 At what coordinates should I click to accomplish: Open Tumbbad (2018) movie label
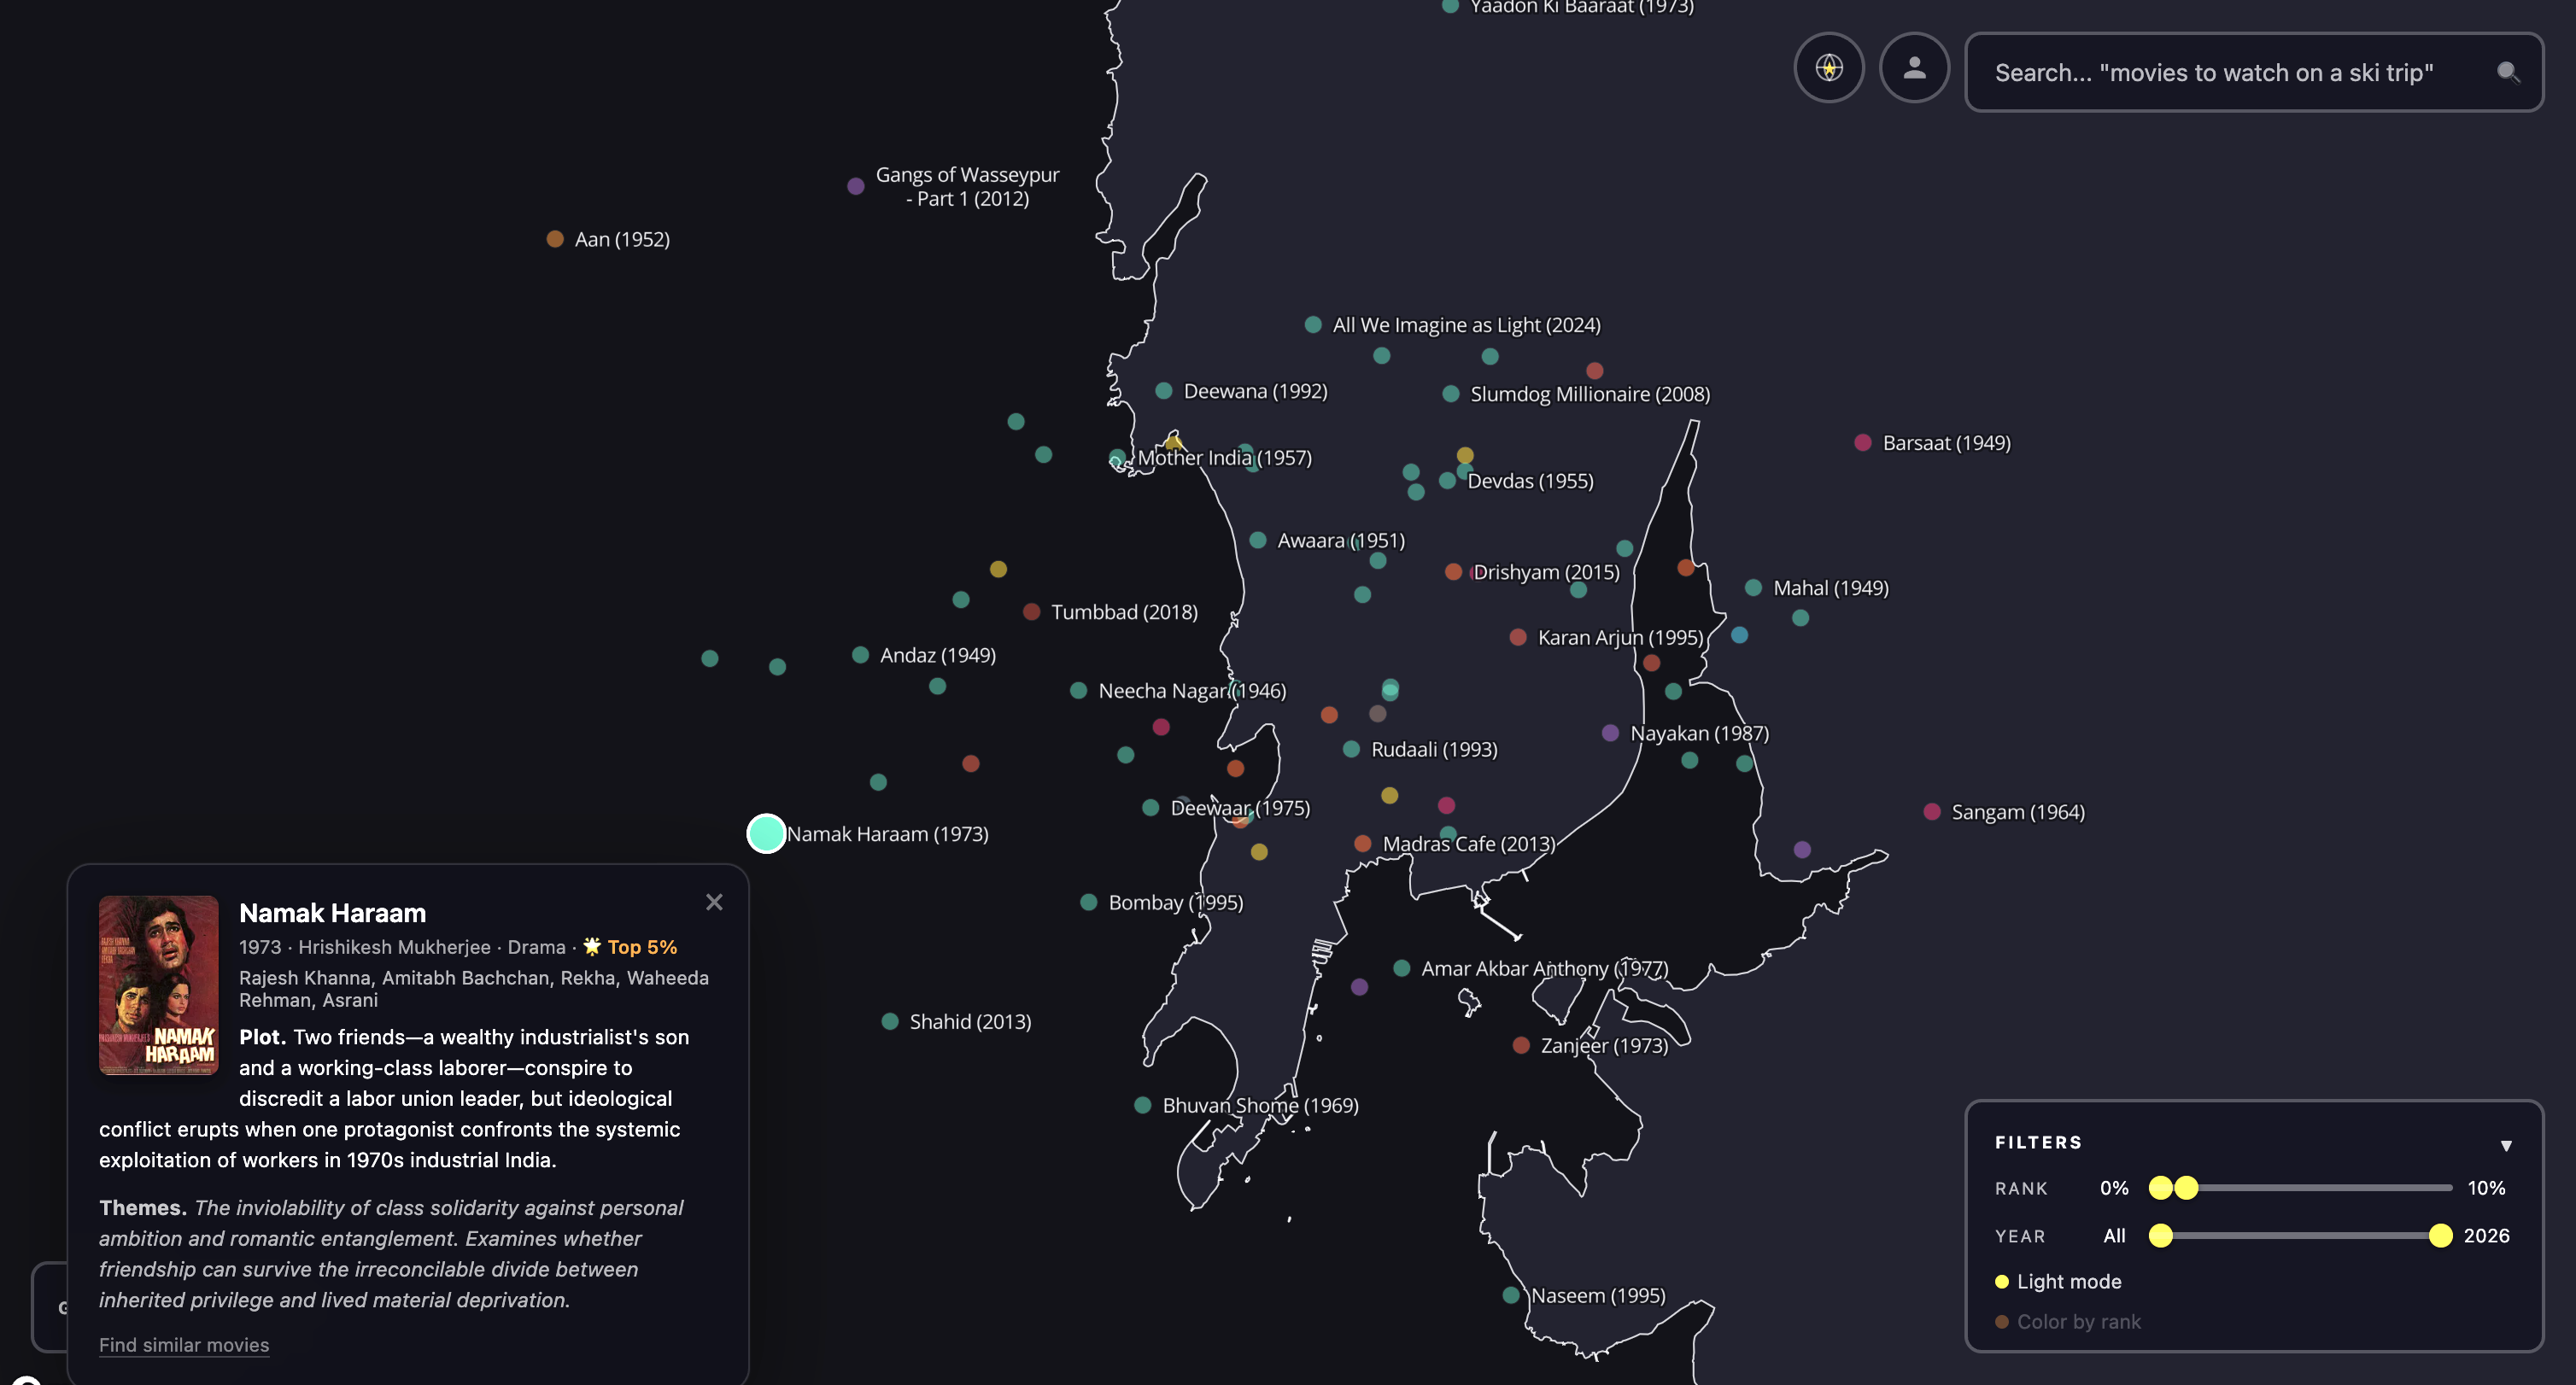pos(1123,612)
